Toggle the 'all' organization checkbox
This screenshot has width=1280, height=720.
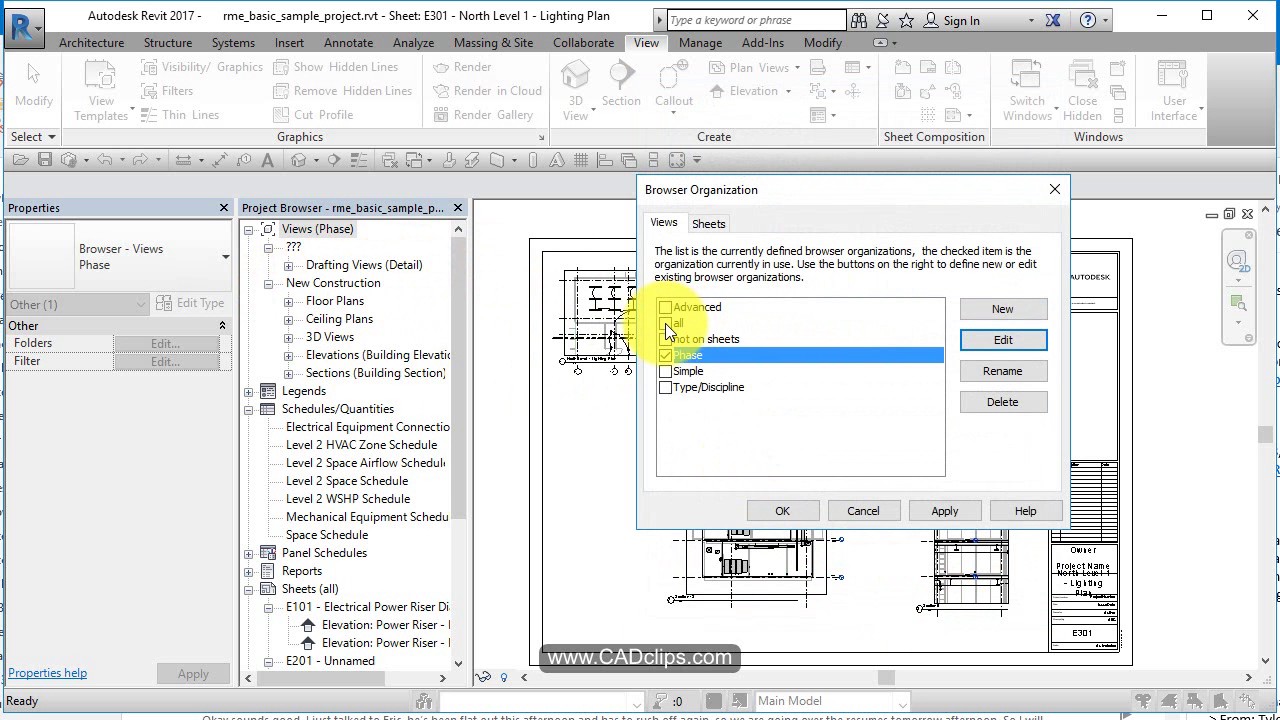[x=665, y=323]
